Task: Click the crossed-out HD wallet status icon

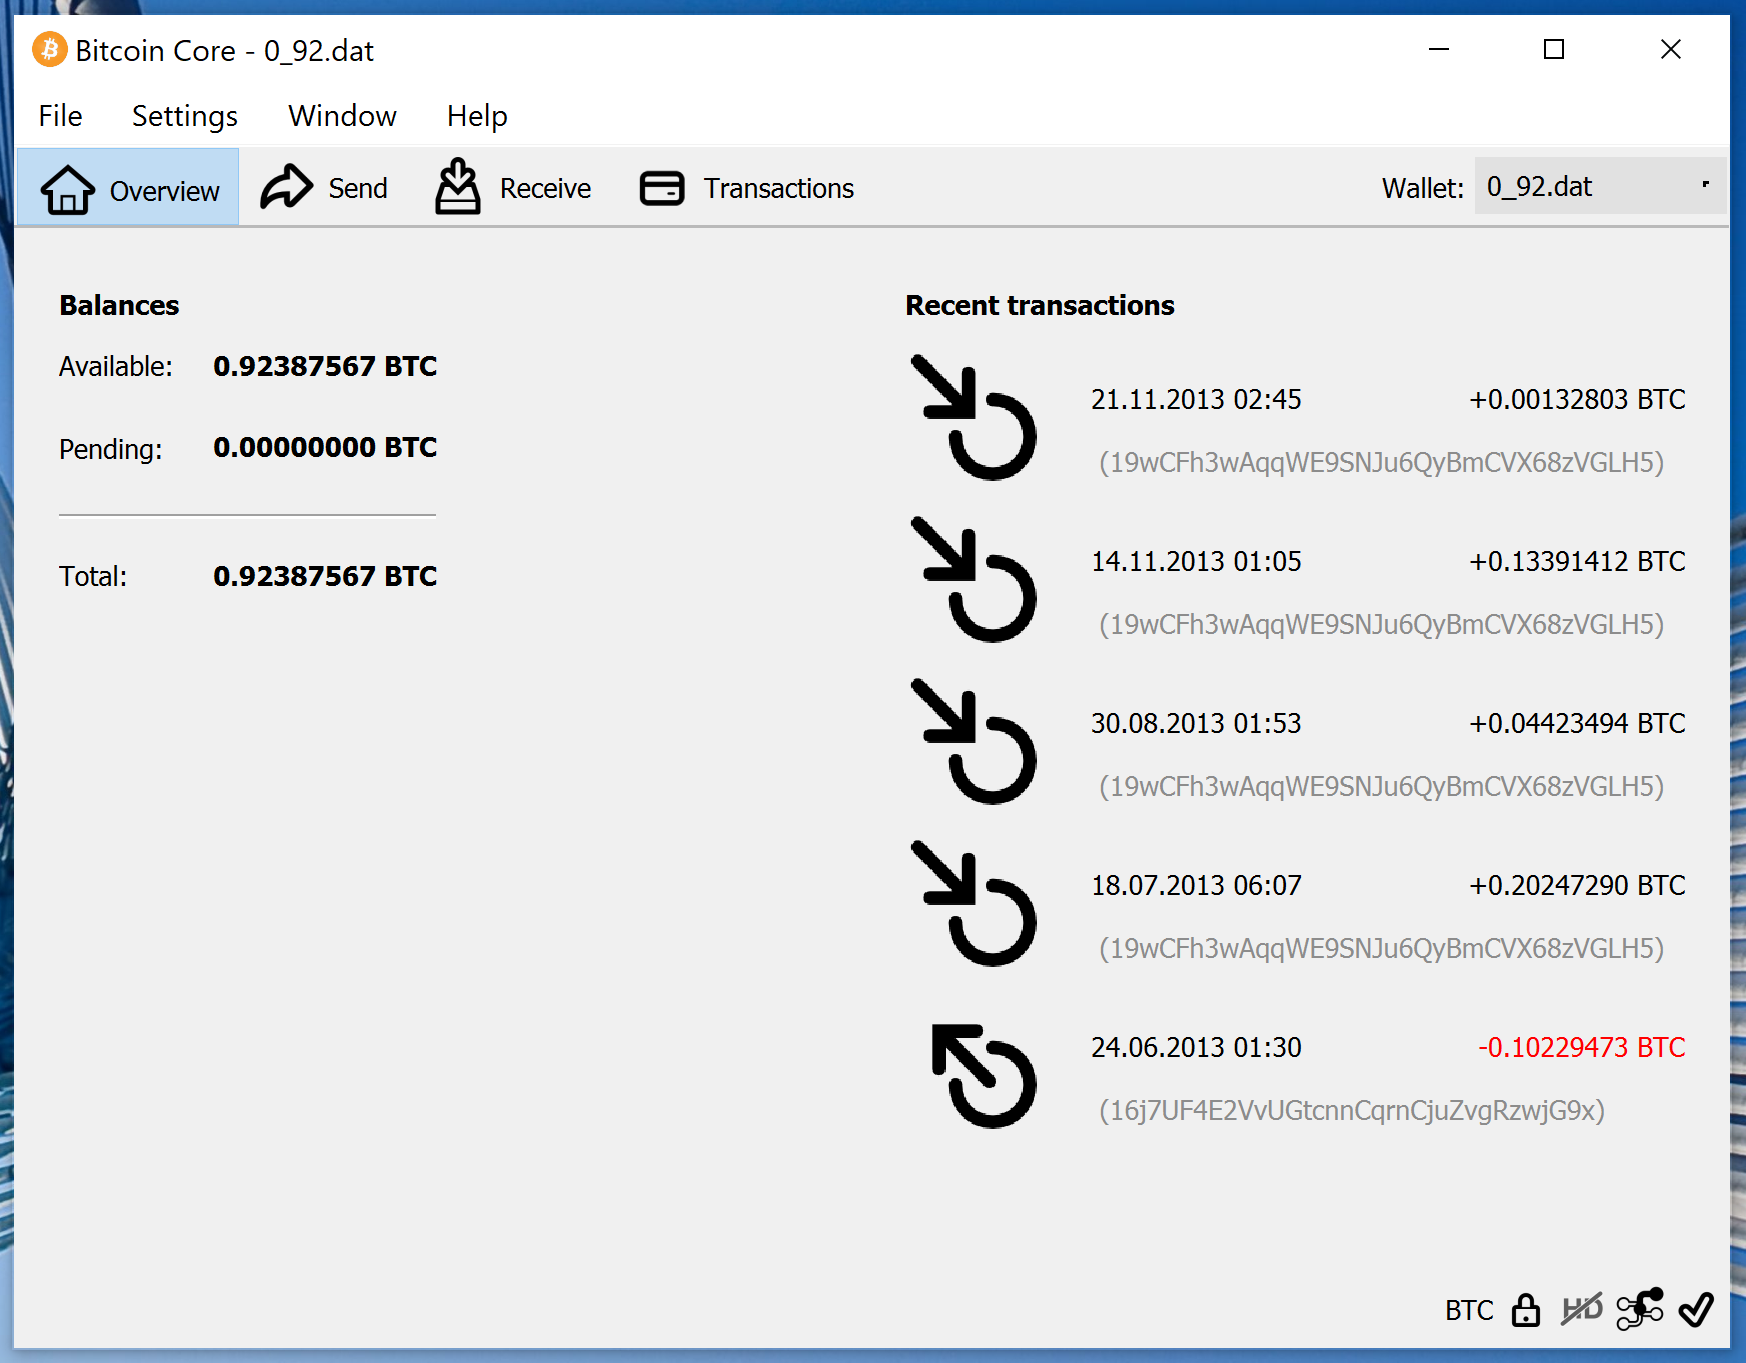Action: tap(1581, 1309)
